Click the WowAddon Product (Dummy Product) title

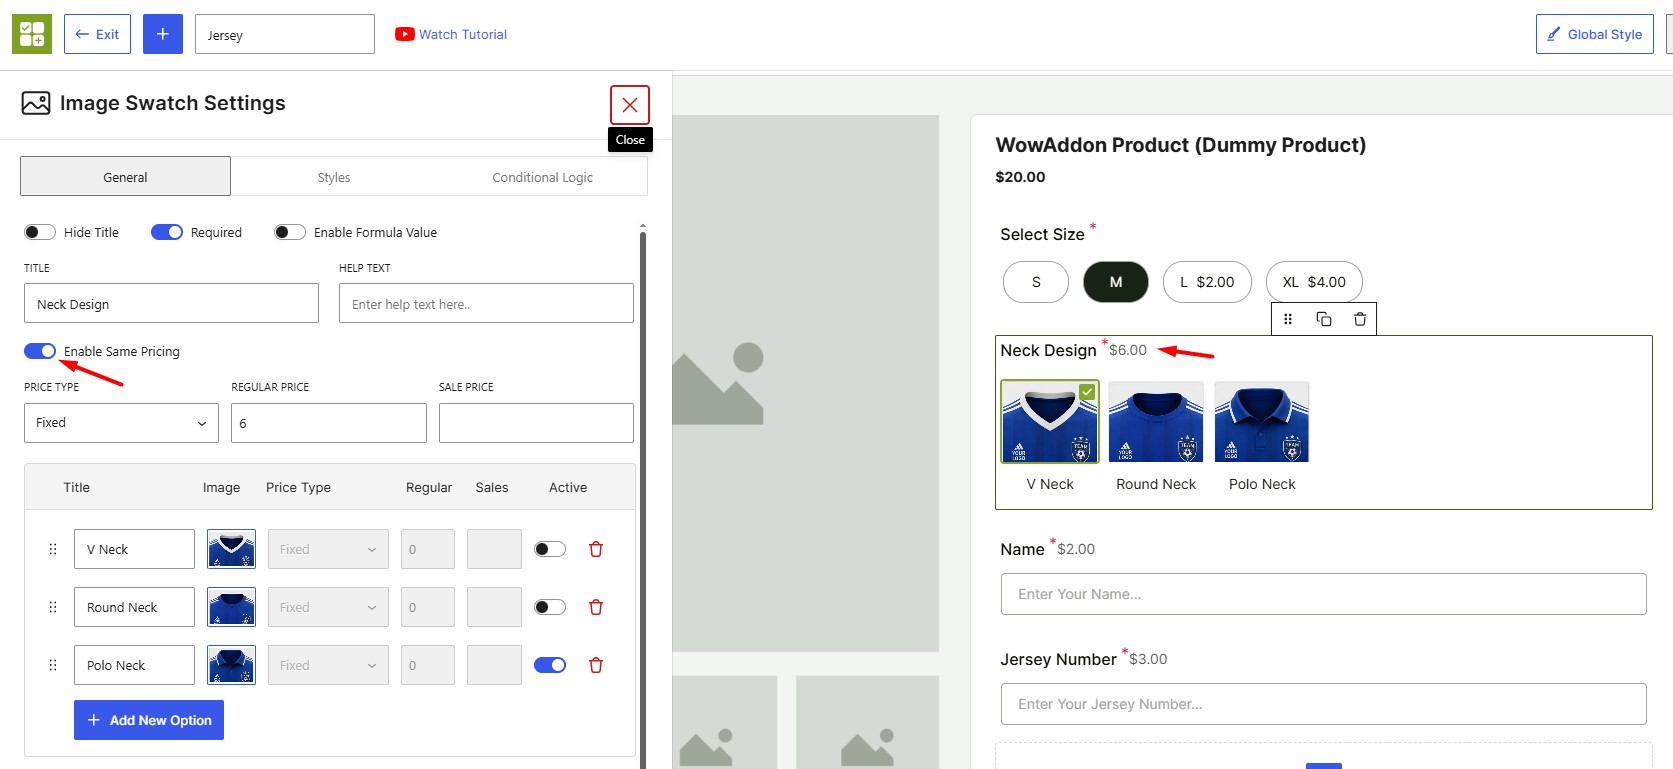point(1180,145)
